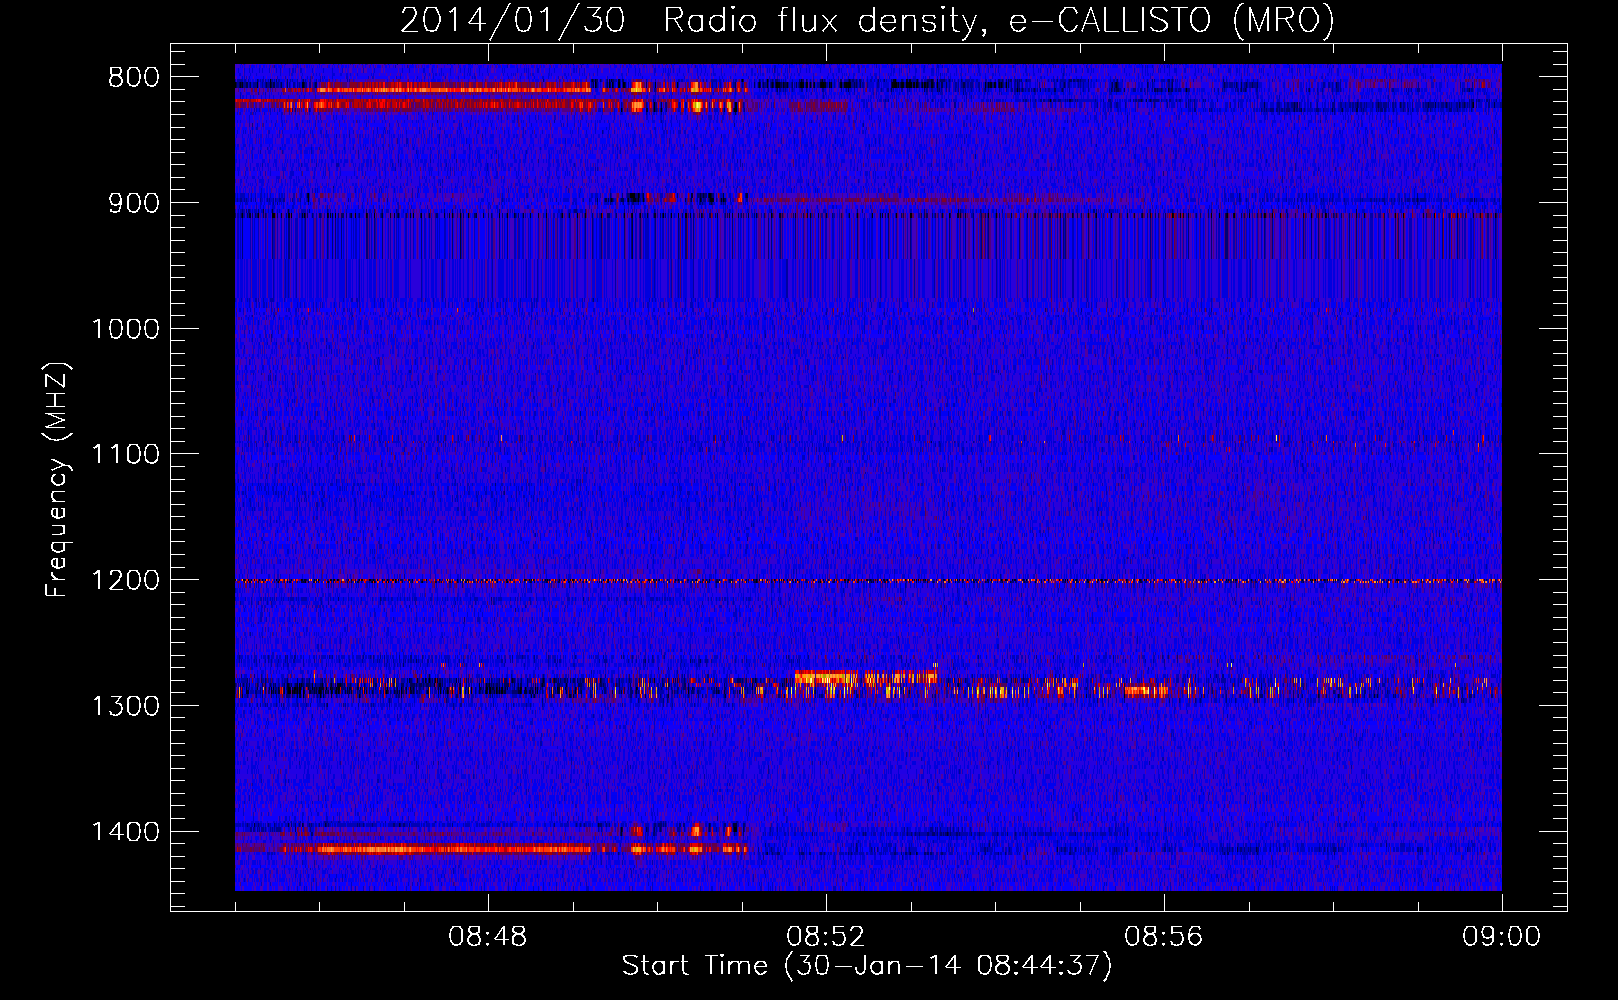Viewport: 1618px width, 1000px height.
Task: Click the 1300 frequency tick label
Action: pyautogui.click(x=125, y=706)
